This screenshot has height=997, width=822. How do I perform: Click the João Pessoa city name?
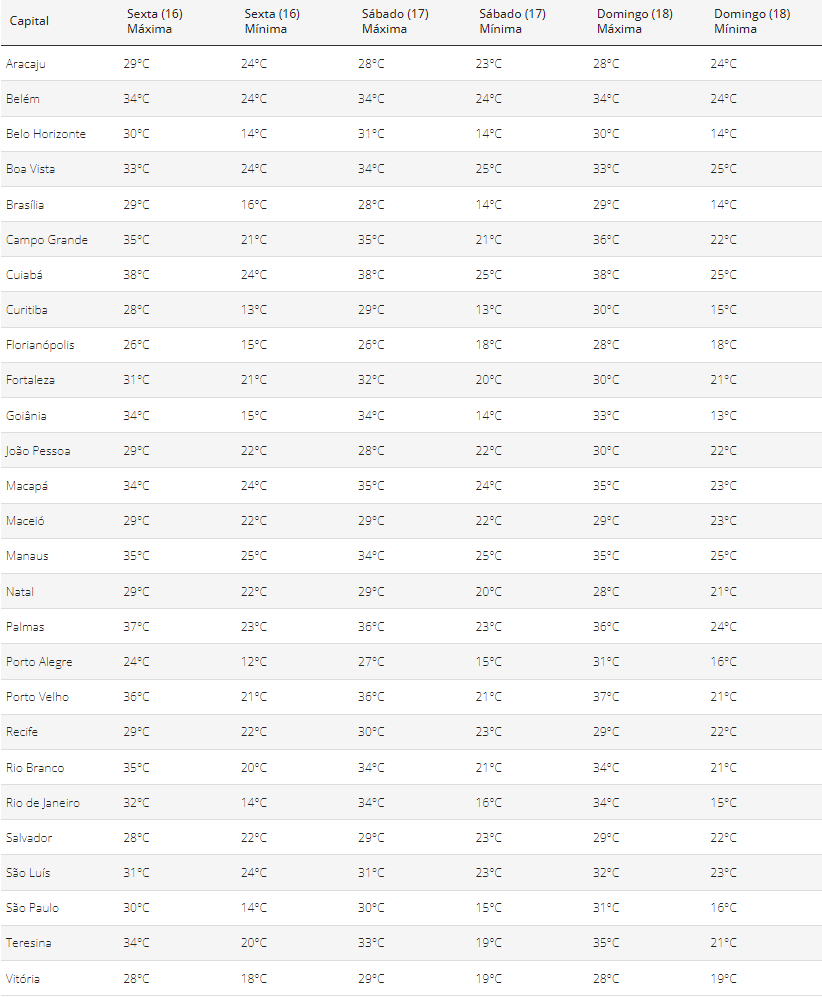(x=38, y=451)
